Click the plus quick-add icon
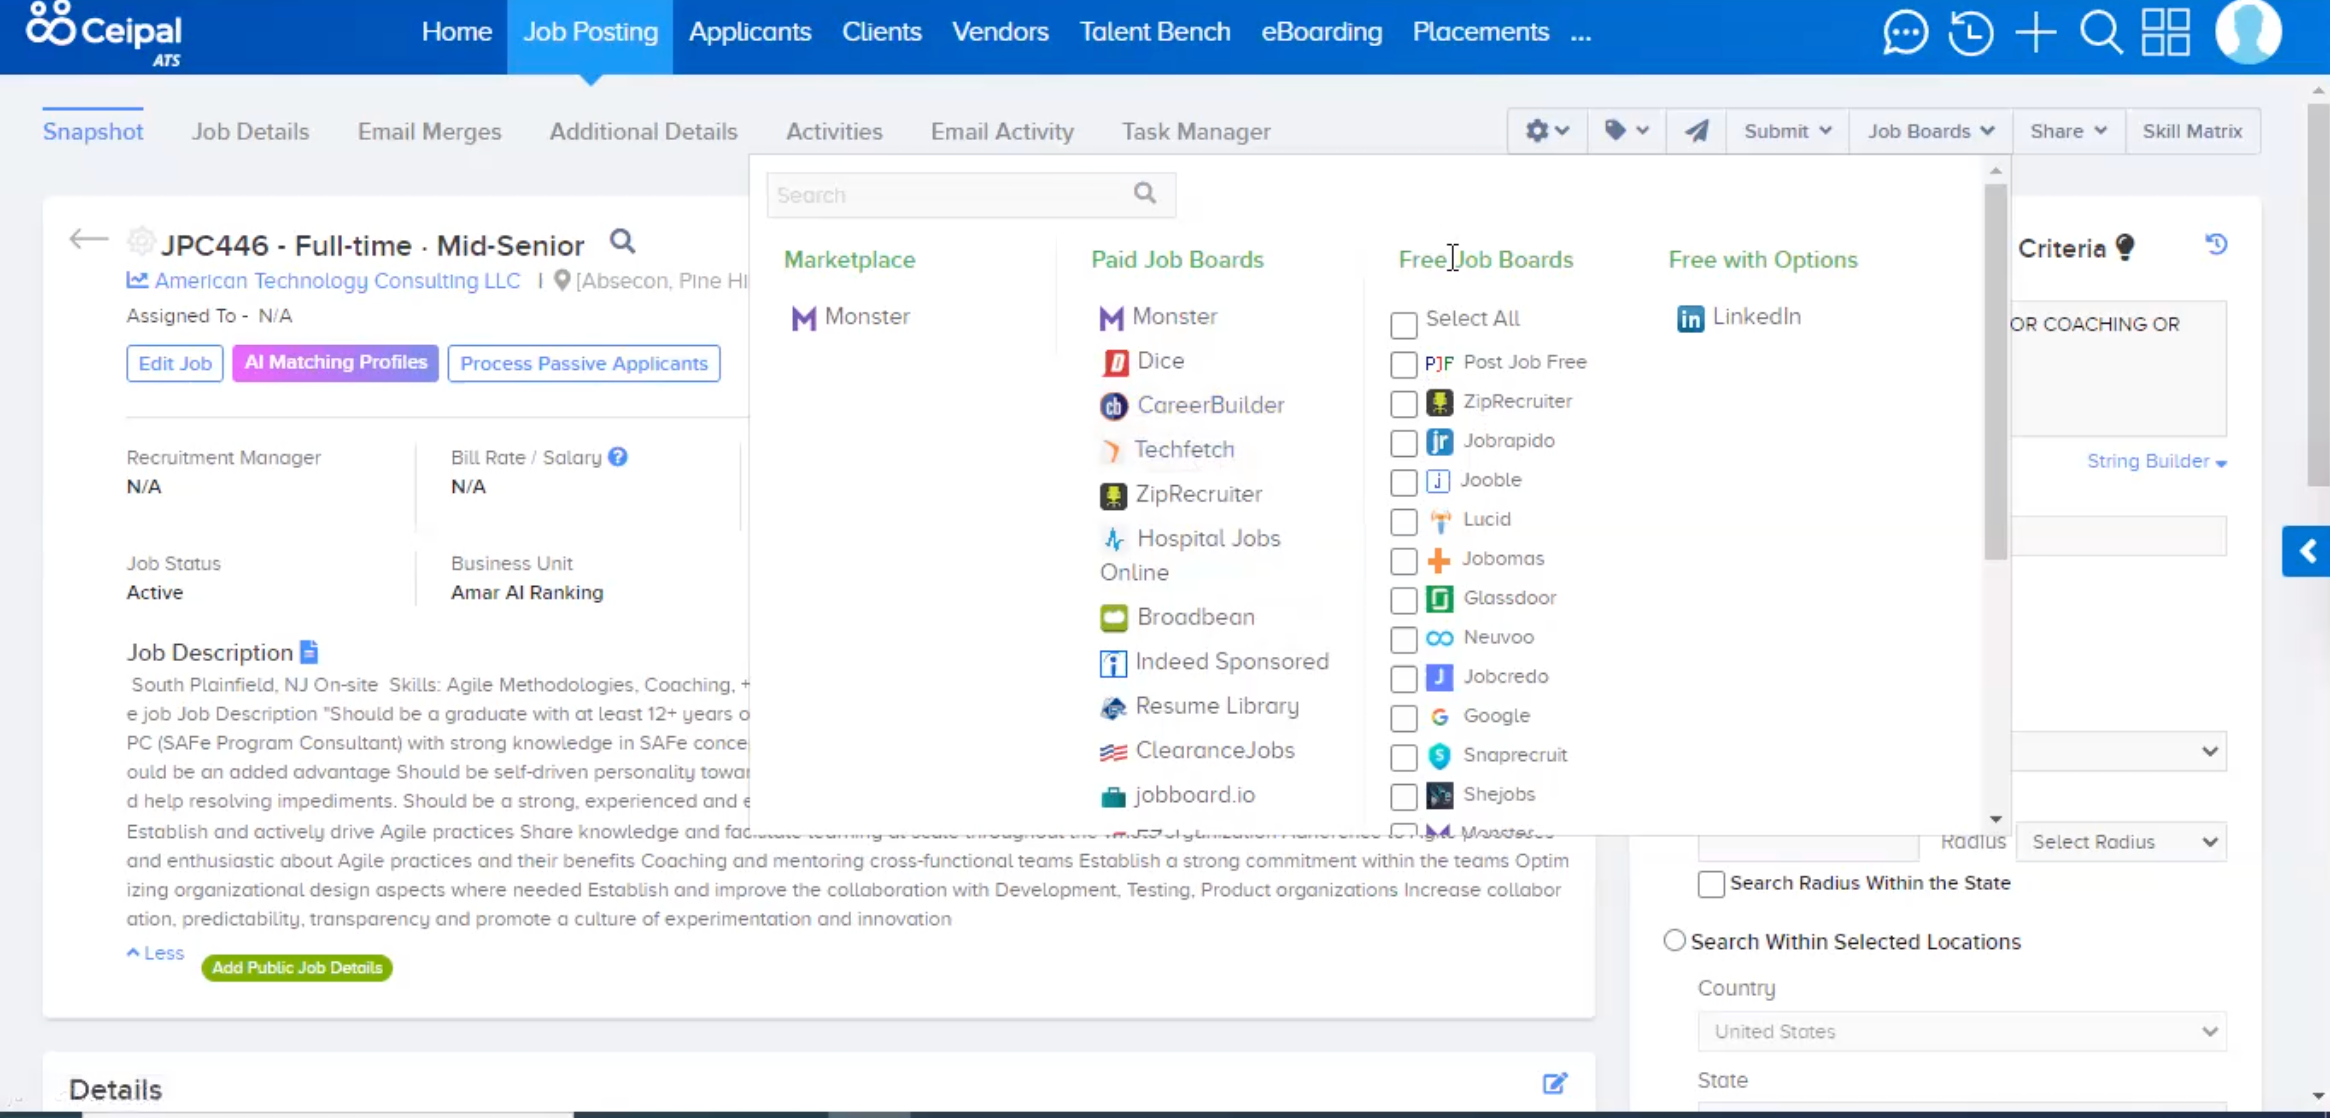 pos(2035,33)
